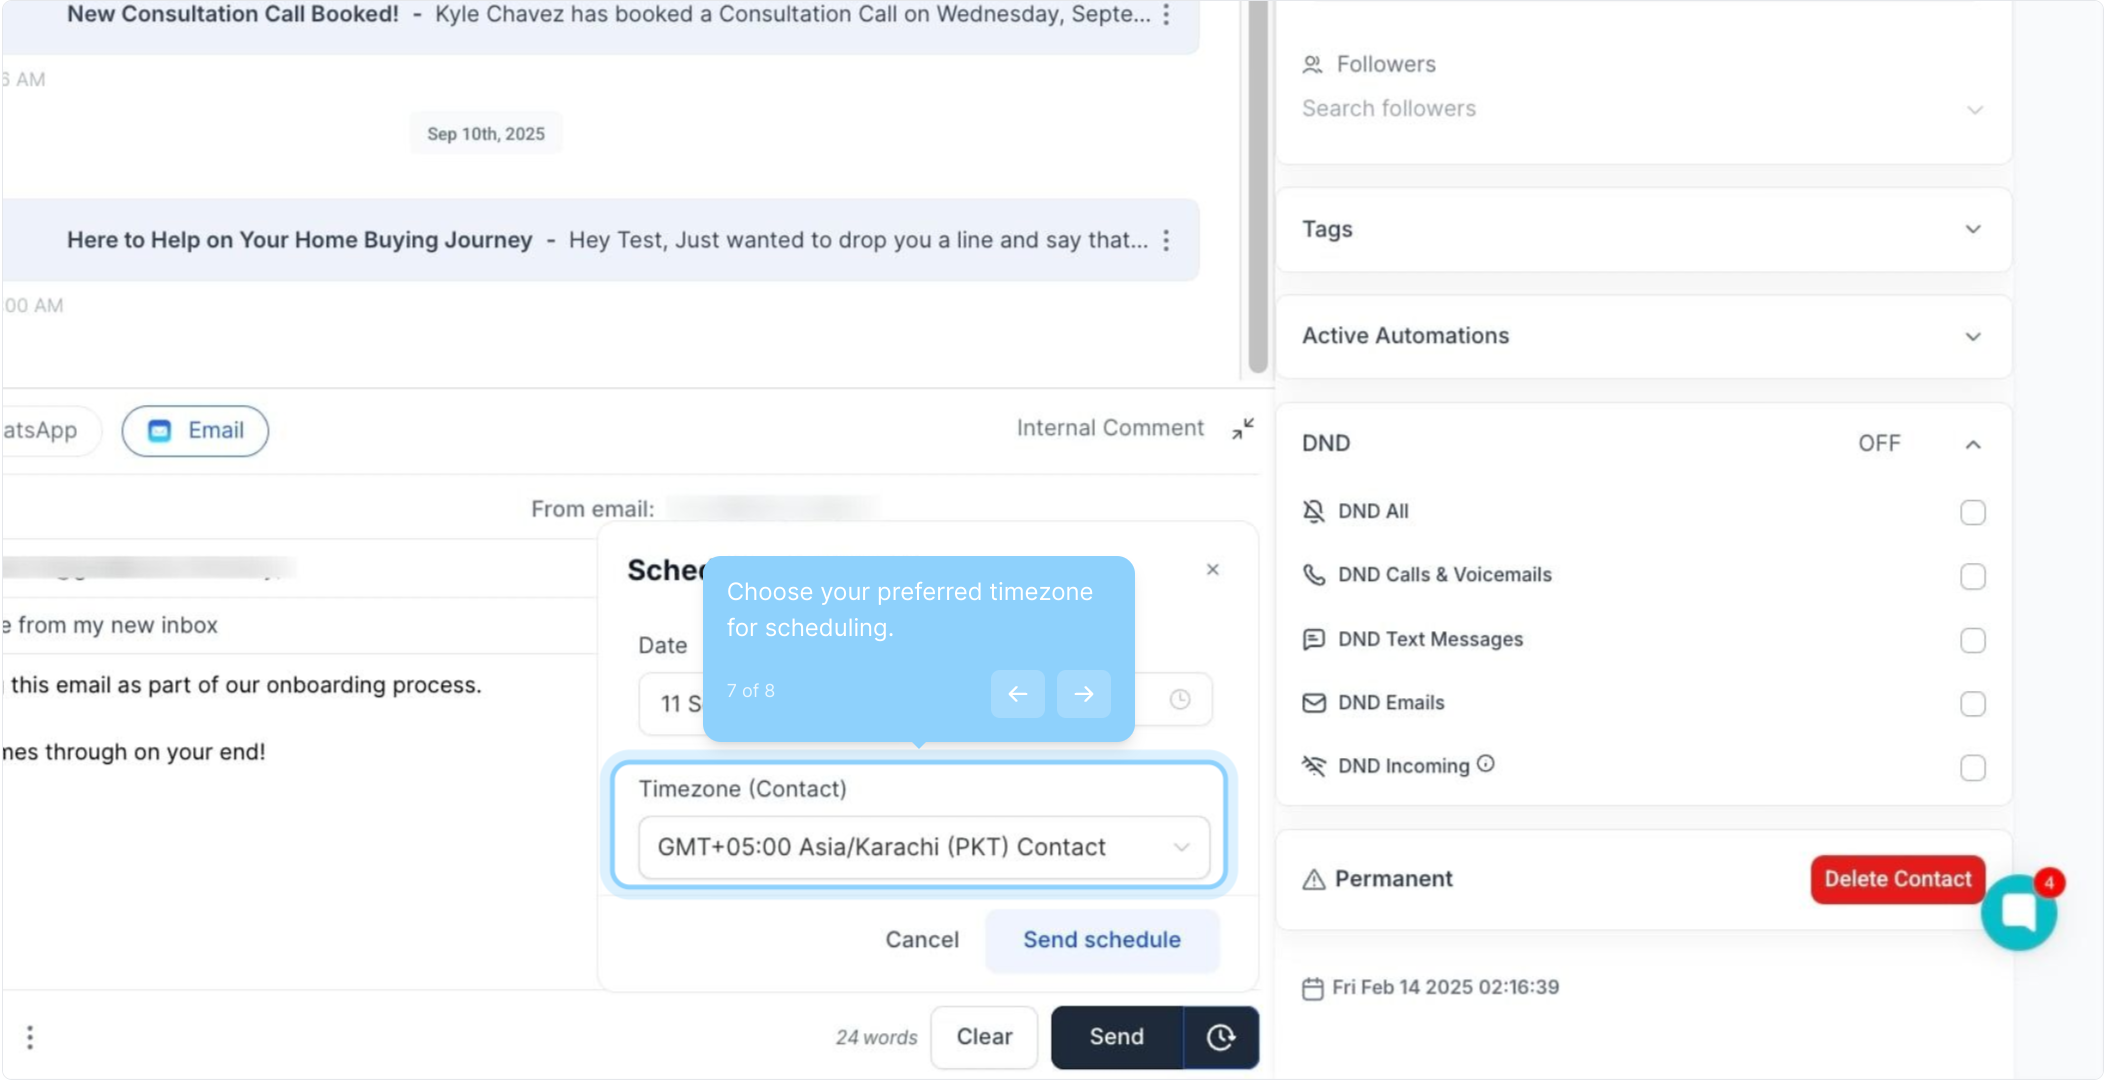The width and height of the screenshot is (2106, 1080).
Task: Collapse the message composer with shrink icon
Action: point(1243,429)
